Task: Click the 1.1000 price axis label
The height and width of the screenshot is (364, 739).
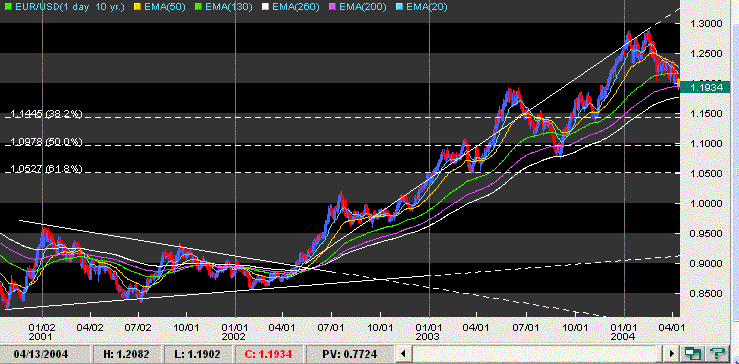Action: pyautogui.click(x=706, y=144)
